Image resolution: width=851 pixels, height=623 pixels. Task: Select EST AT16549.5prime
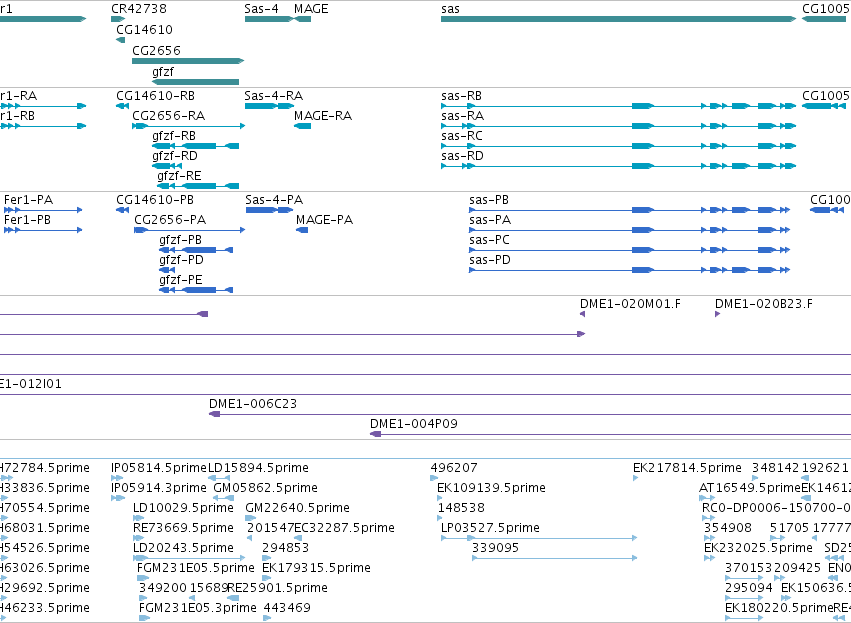tap(750, 488)
